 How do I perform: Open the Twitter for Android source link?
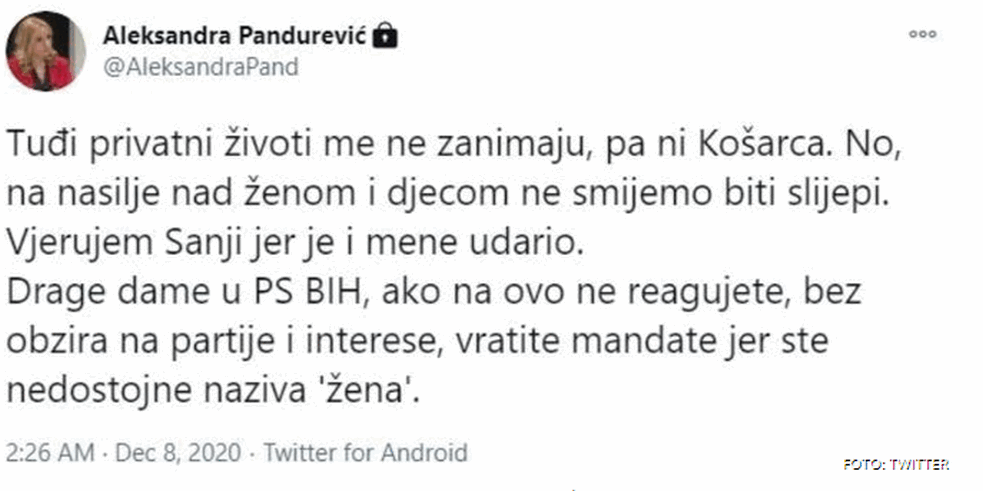point(365,452)
